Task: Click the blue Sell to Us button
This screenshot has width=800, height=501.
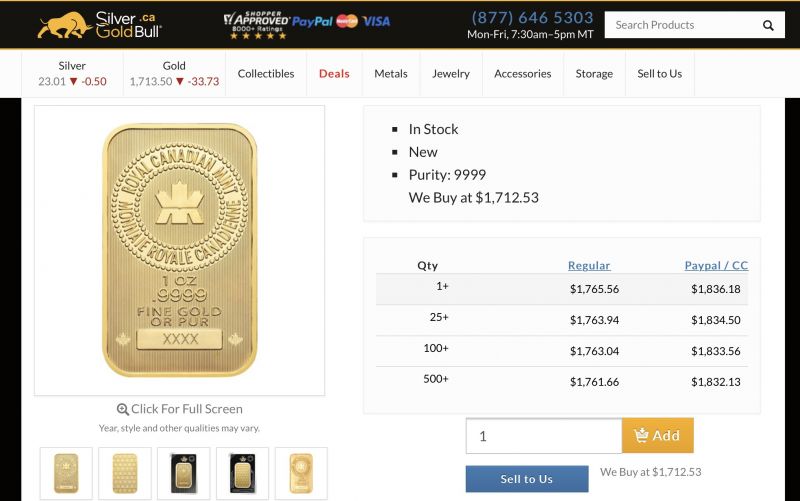Action: click(x=527, y=479)
